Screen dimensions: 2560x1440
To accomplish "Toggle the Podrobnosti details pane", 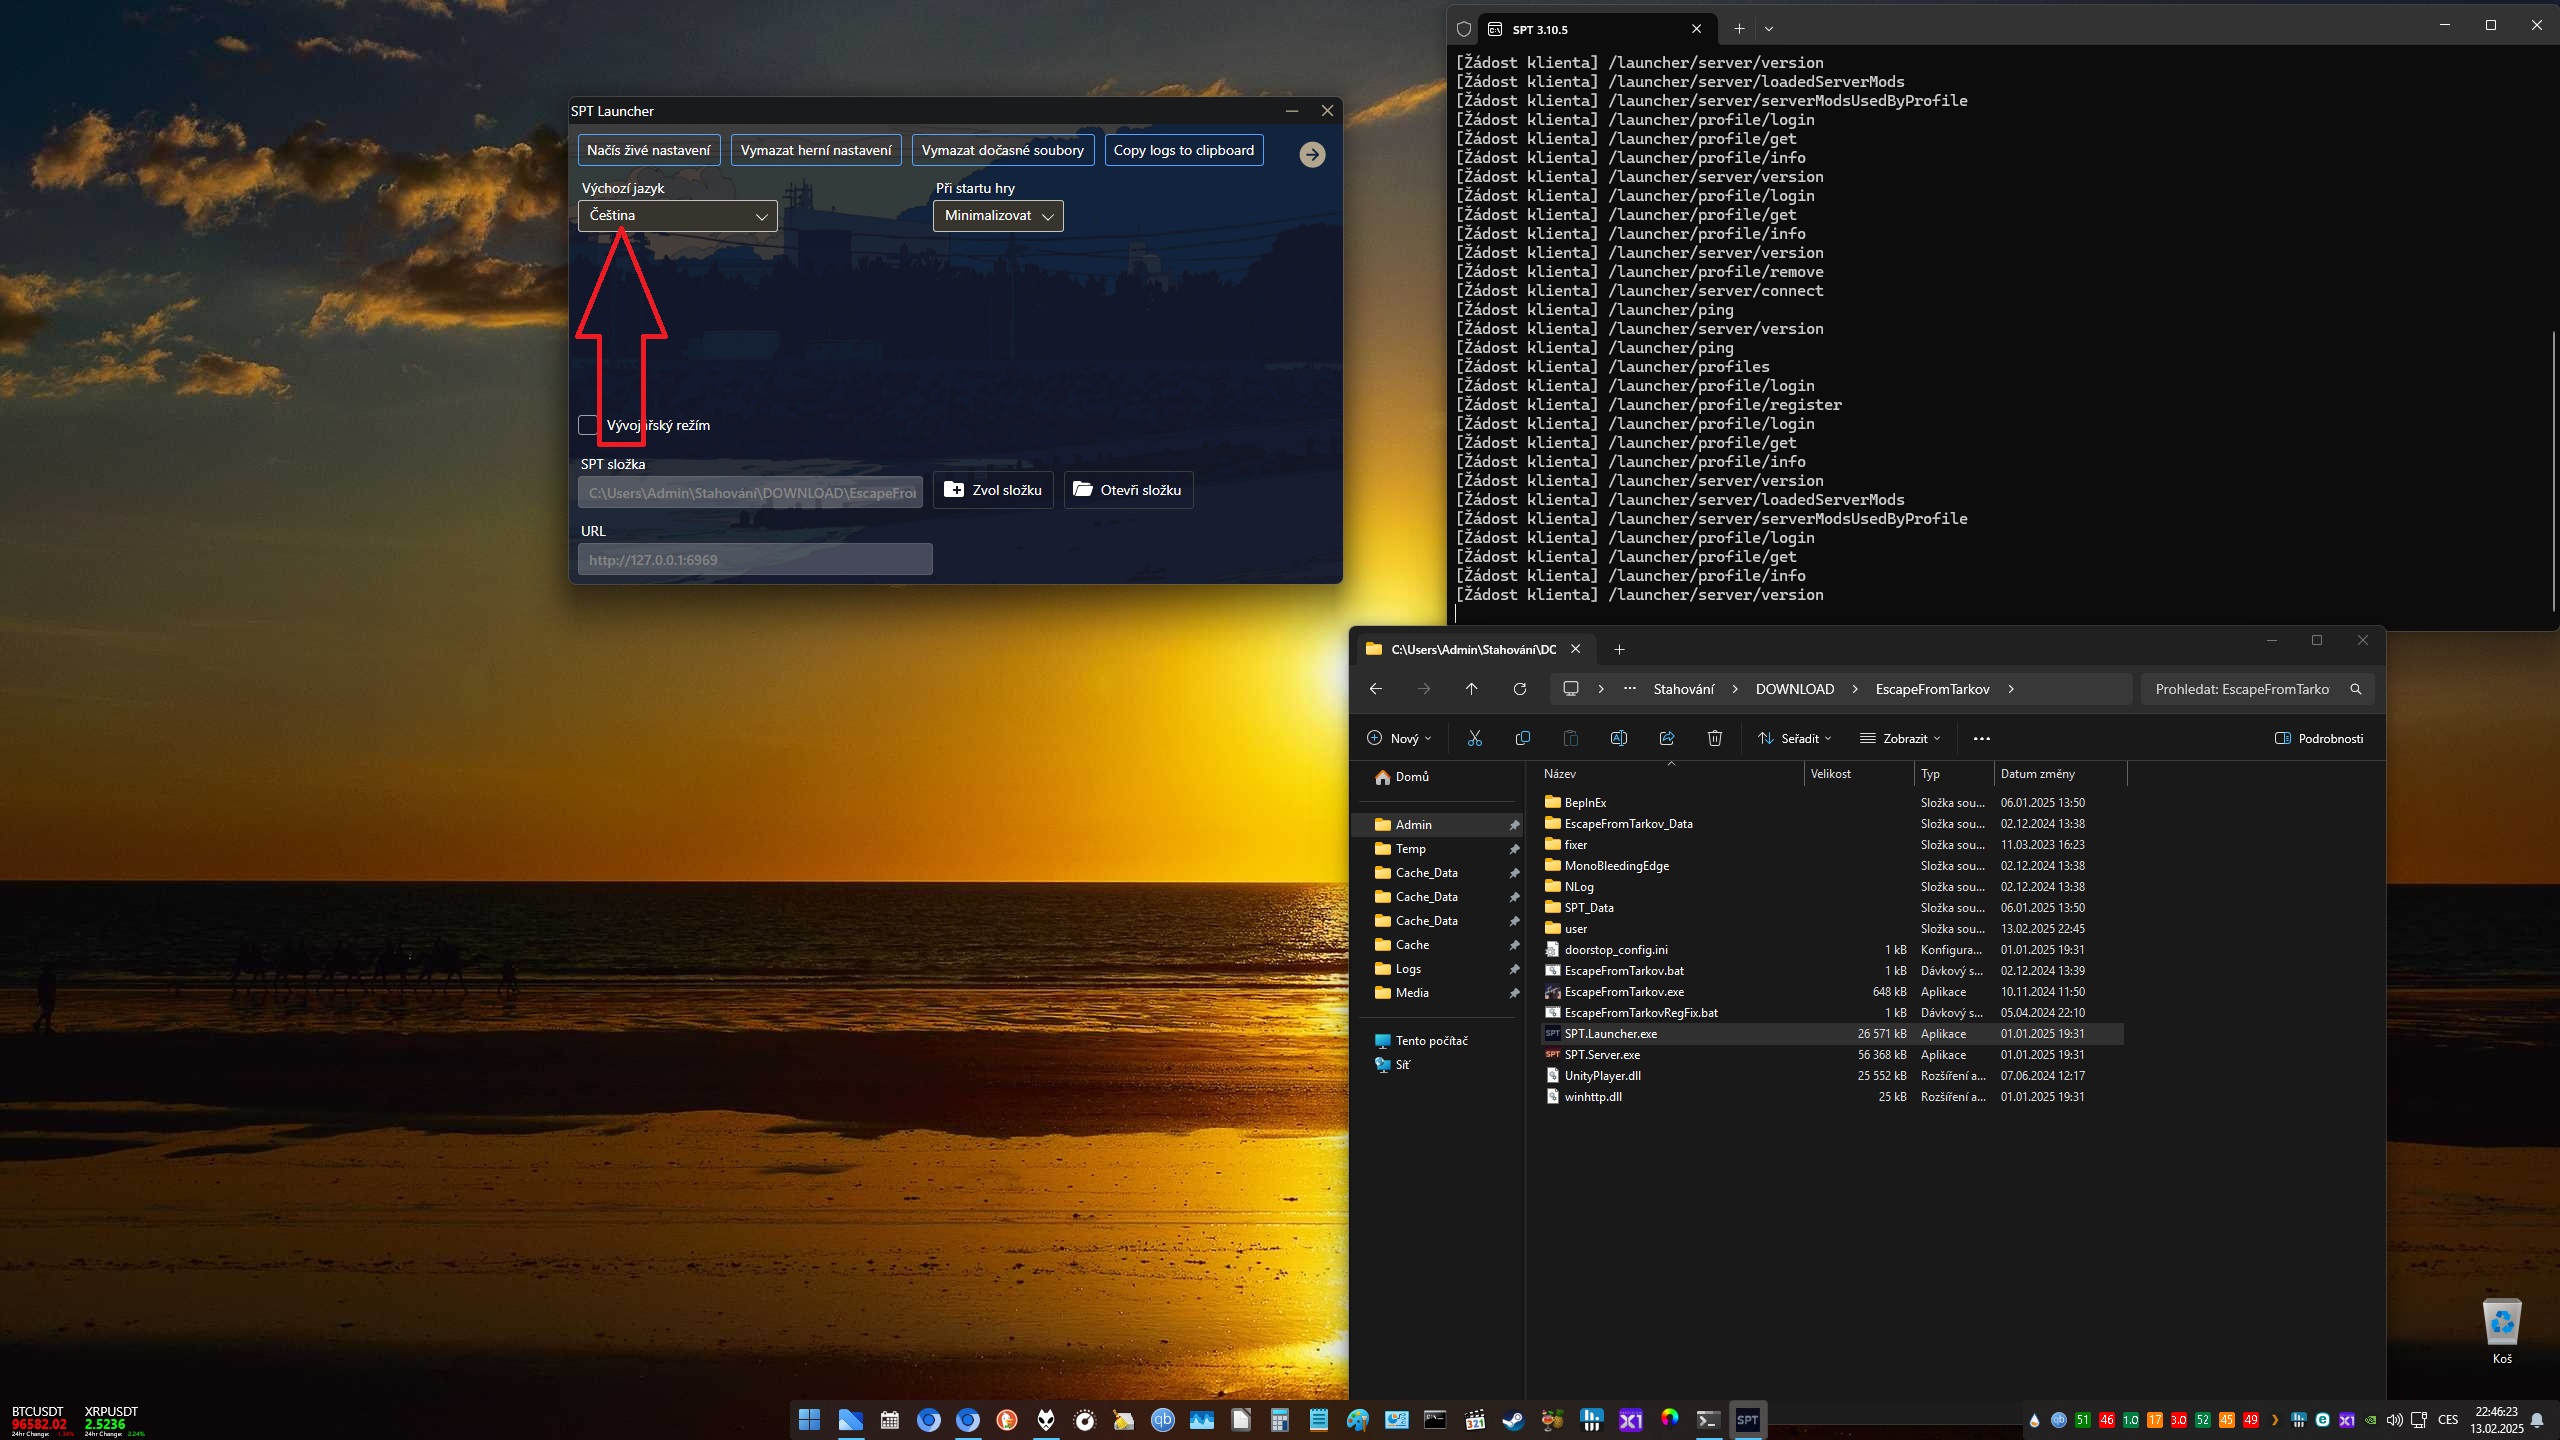I will point(2319,738).
